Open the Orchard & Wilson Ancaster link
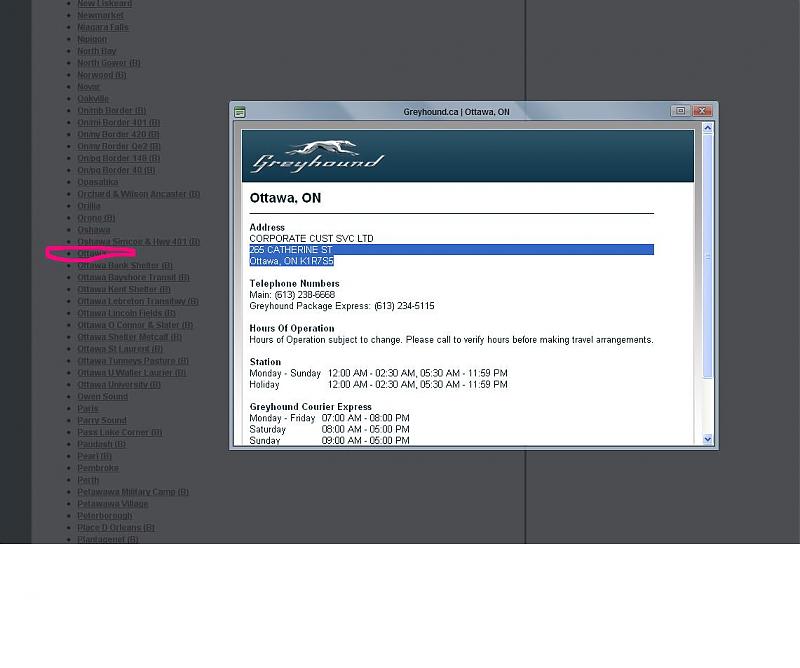 click(138, 194)
